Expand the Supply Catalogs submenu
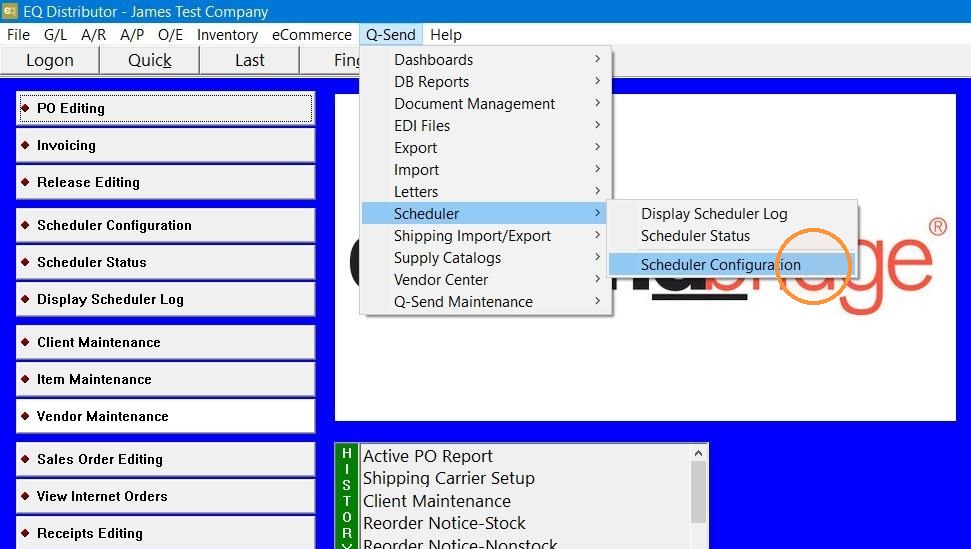The image size is (971, 549). [x=486, y=257]
